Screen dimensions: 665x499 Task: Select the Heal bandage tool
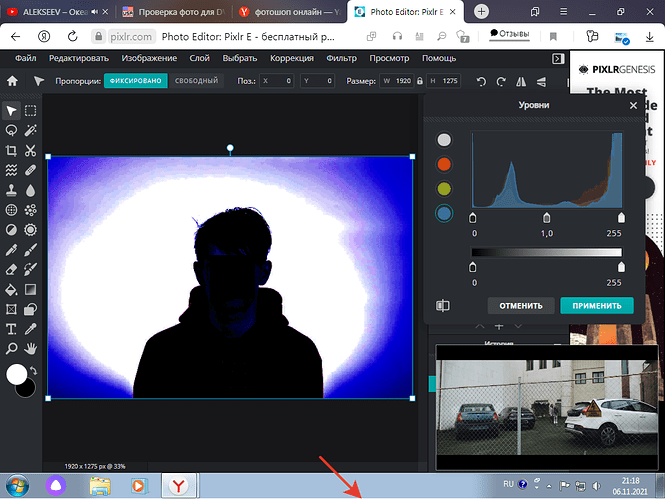31,170
